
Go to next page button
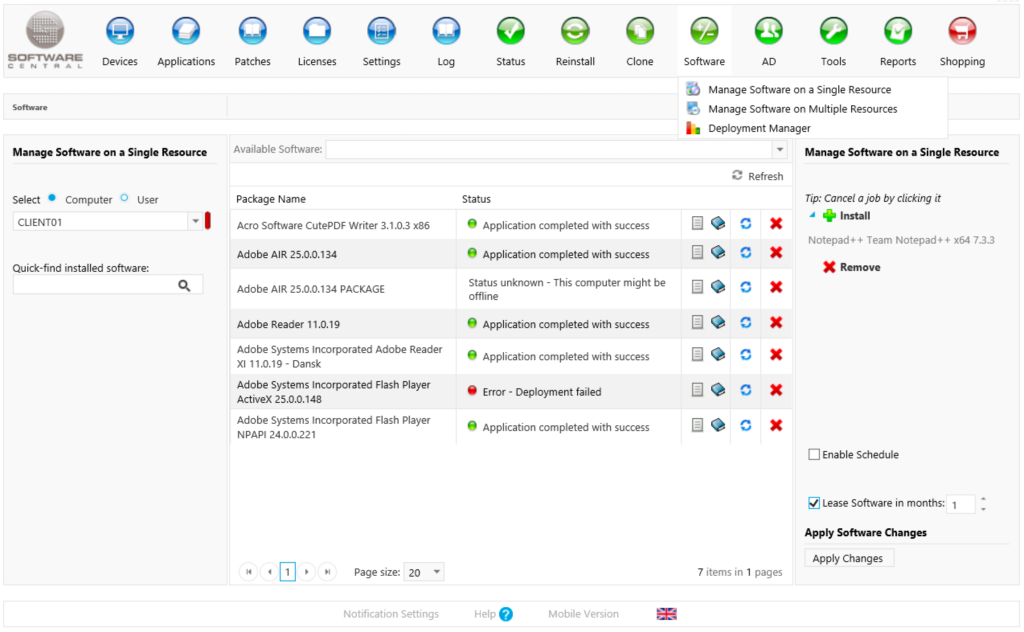pos(306,572)
